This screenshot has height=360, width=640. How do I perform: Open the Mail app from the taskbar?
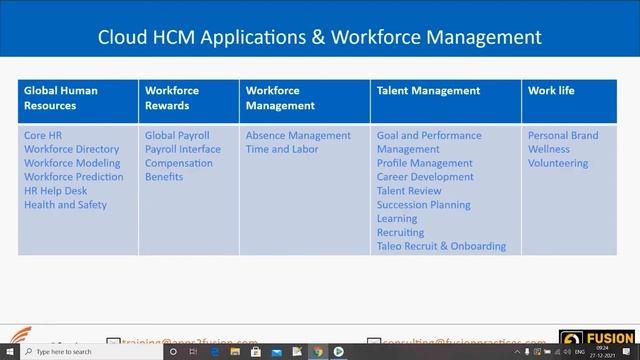point(277,351)
